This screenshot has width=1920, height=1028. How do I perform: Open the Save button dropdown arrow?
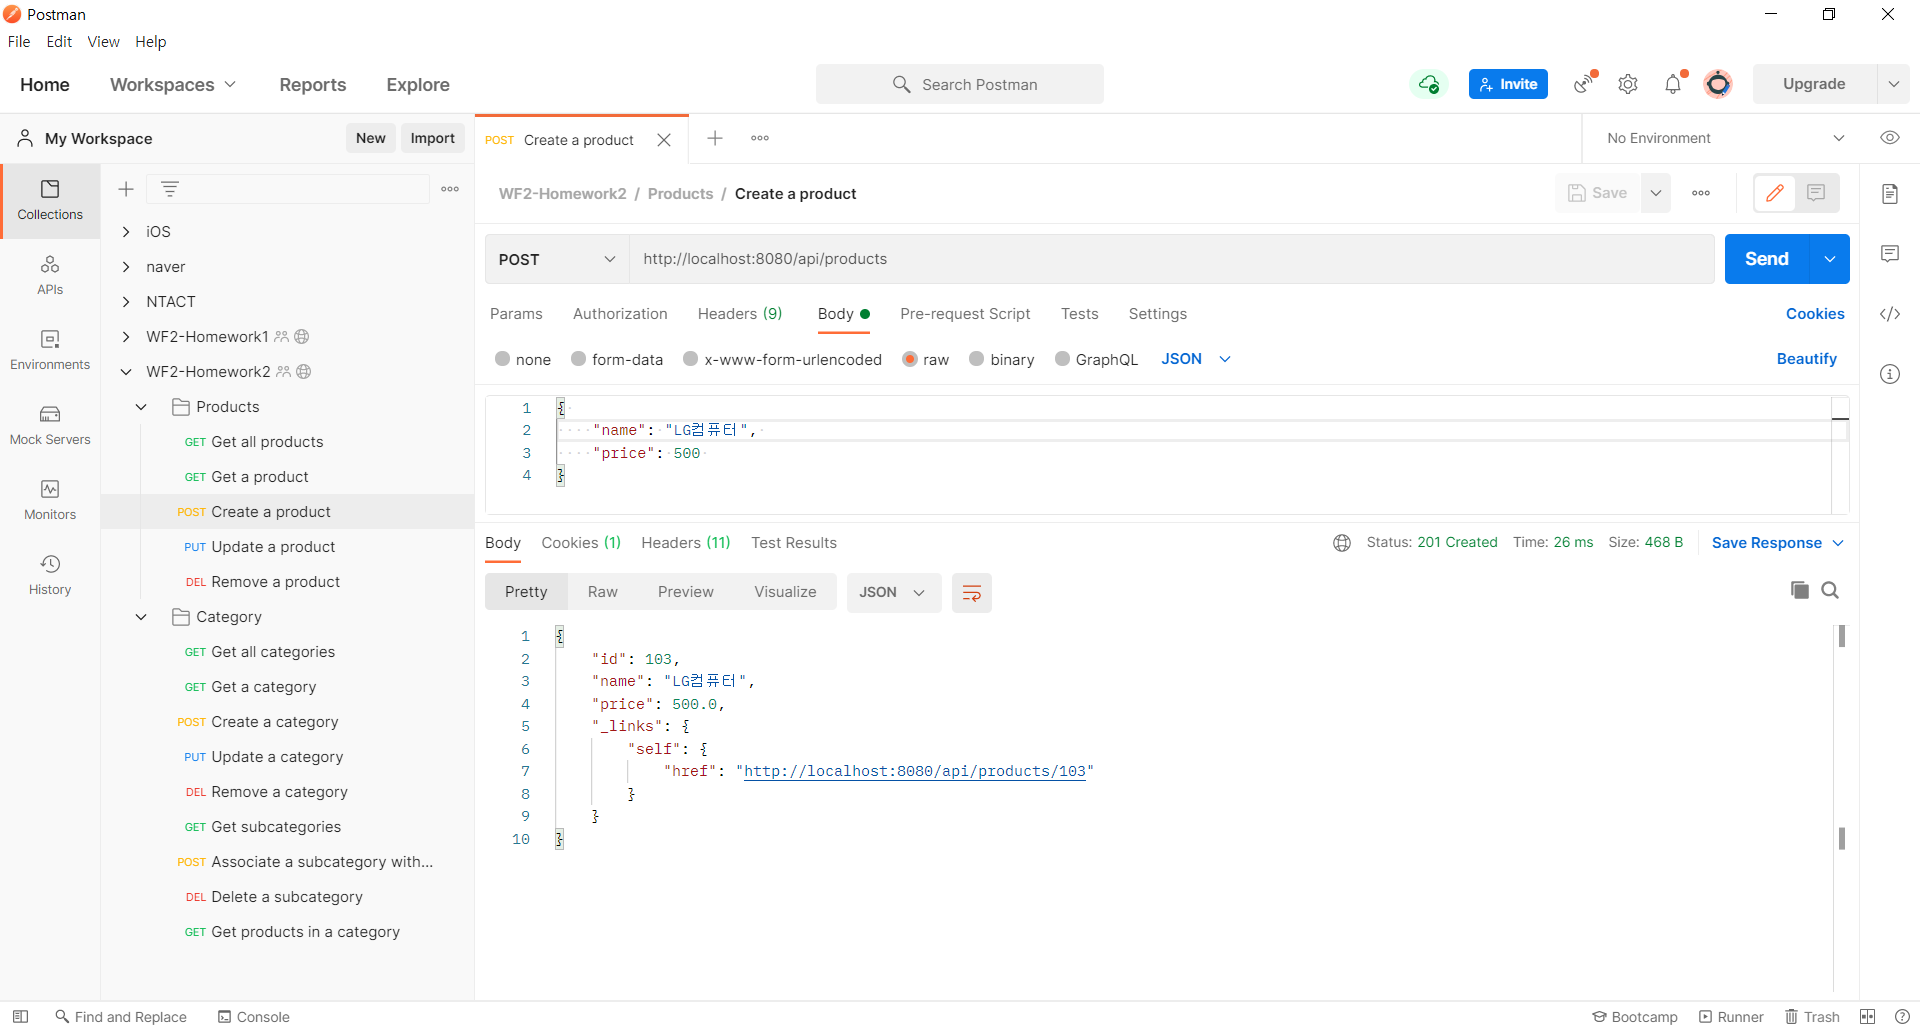click(1656, 193)
